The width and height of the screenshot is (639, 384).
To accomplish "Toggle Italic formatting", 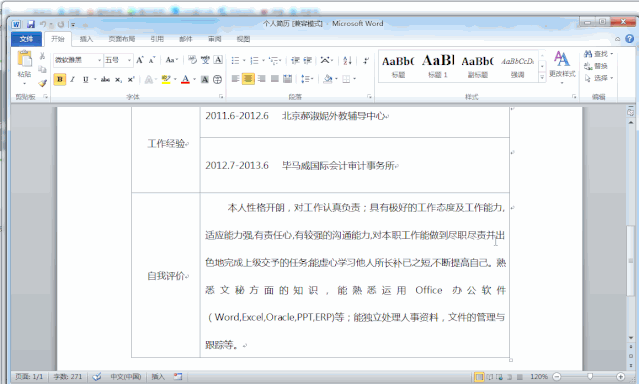I will click(73, 79).
